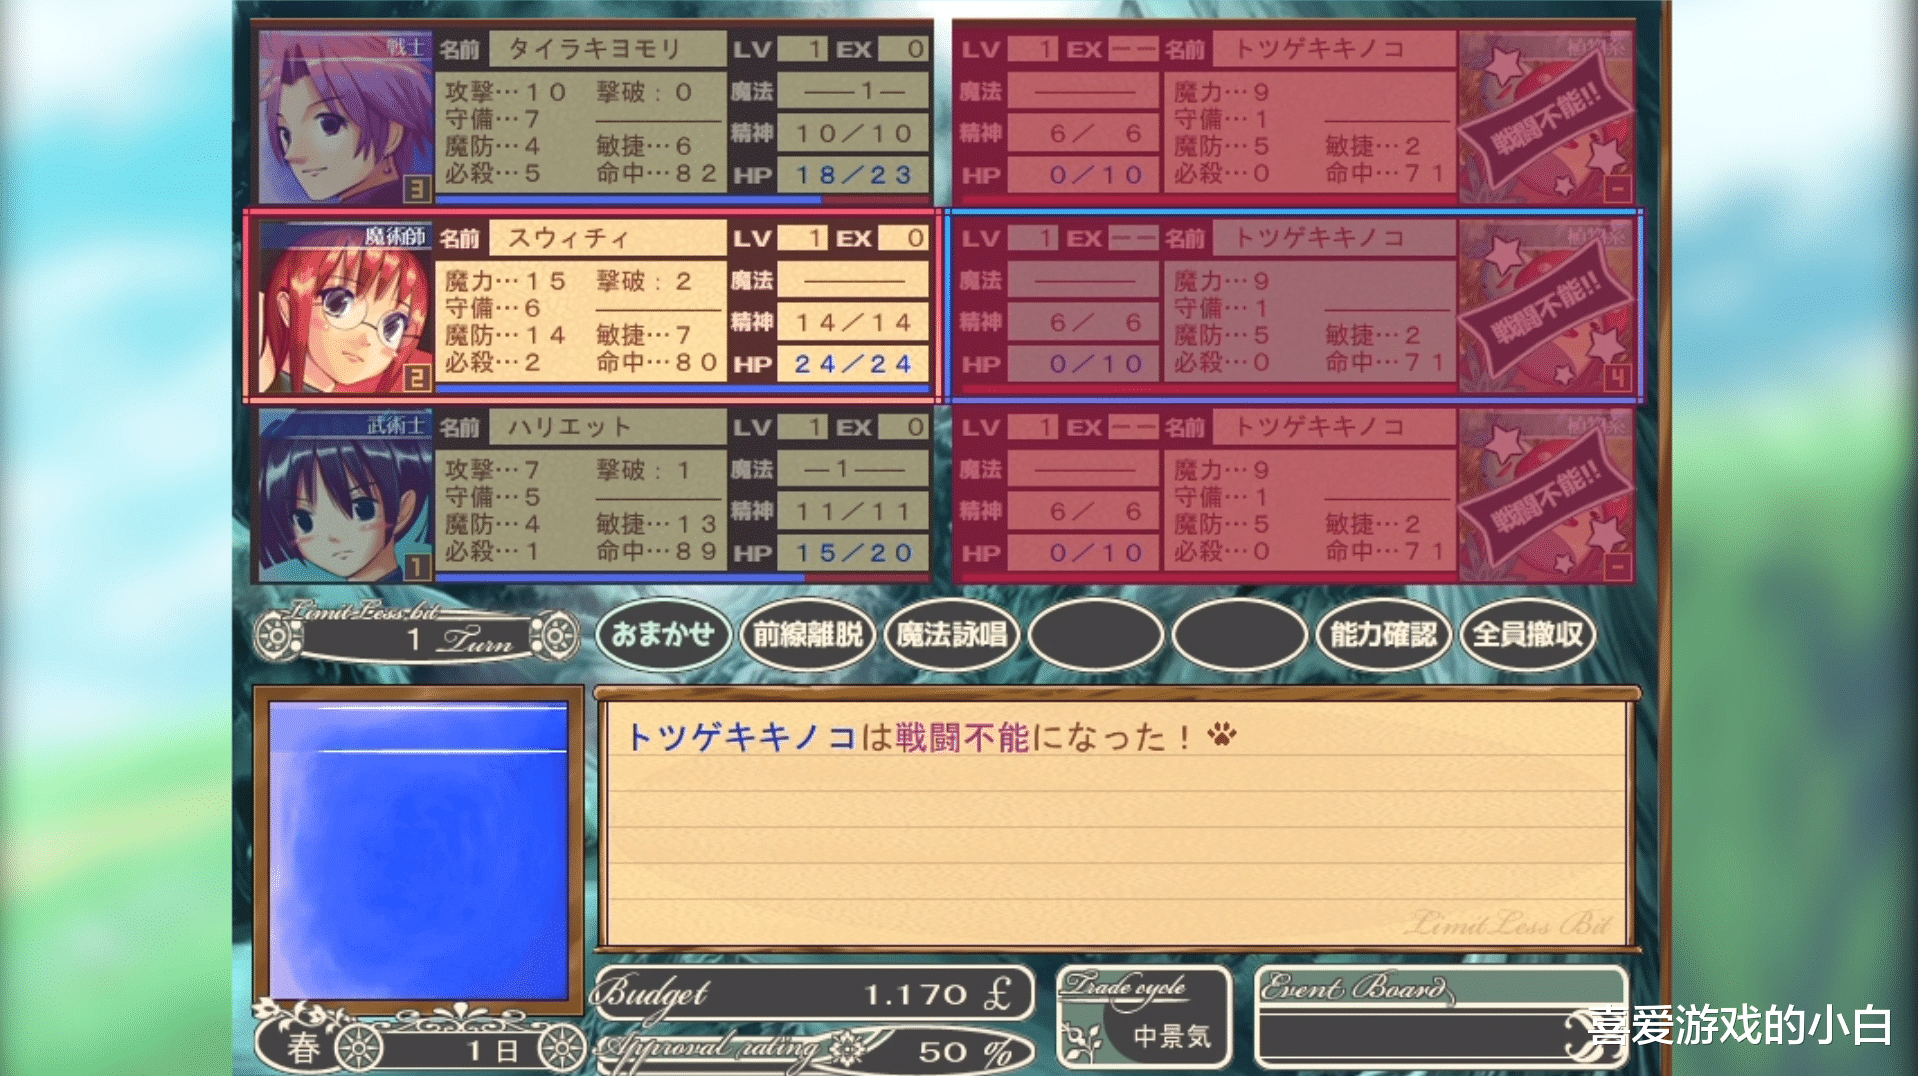The image size is (1918, 1076).
Task: Click ハリエット's 敏捷 13 stat
Action: click(x=656, y=523)
